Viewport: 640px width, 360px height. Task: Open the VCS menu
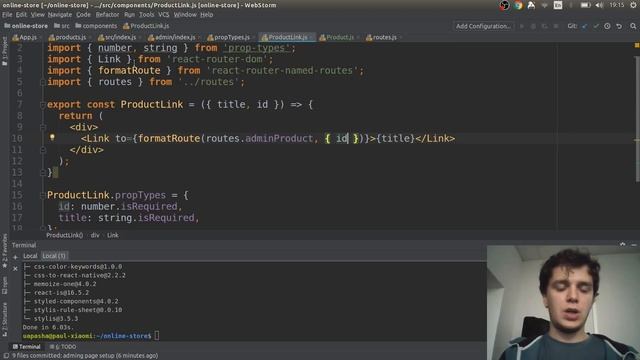164,15
